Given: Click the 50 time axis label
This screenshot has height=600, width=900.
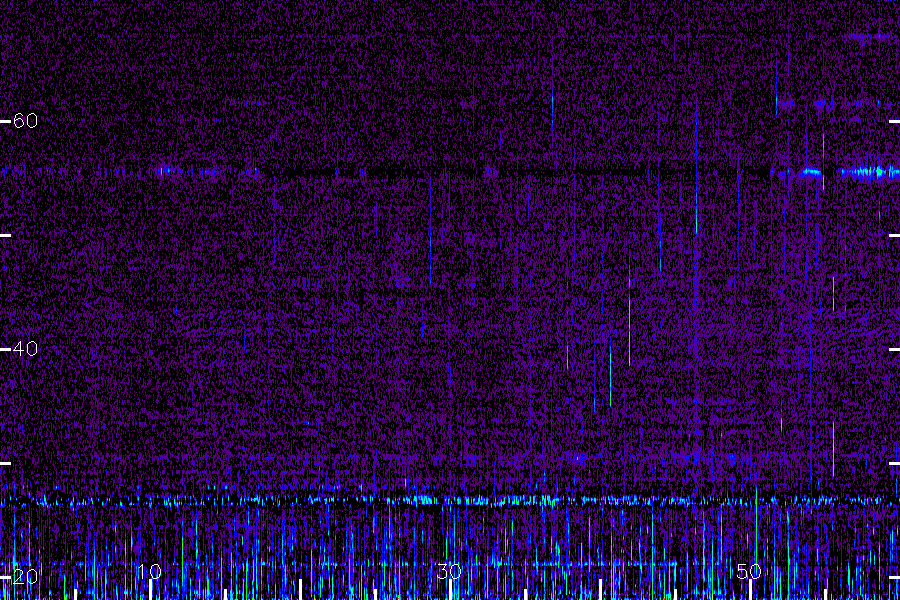Looking at the screenshot, I should [x=749, y=571].
